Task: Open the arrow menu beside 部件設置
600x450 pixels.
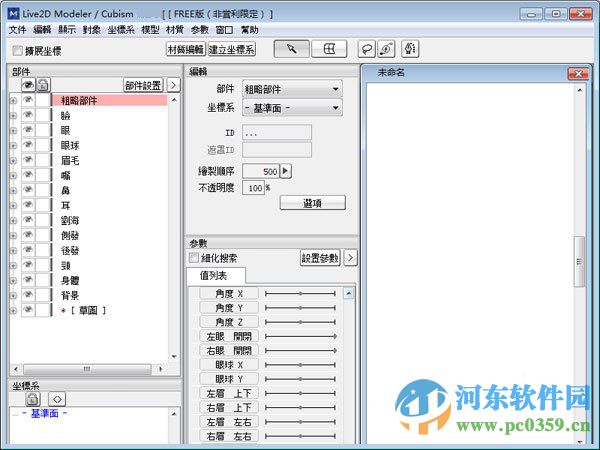Action: tap(173, 85)
